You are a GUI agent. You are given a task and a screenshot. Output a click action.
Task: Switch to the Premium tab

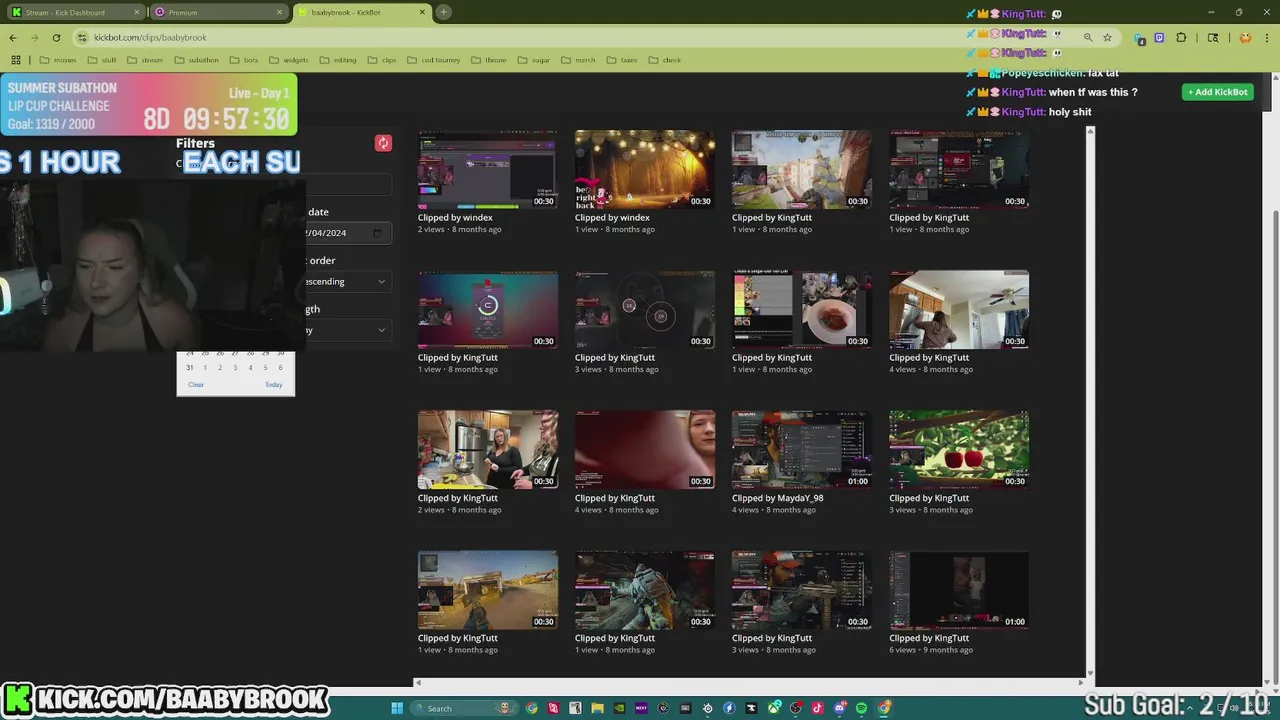click(218, 12)
